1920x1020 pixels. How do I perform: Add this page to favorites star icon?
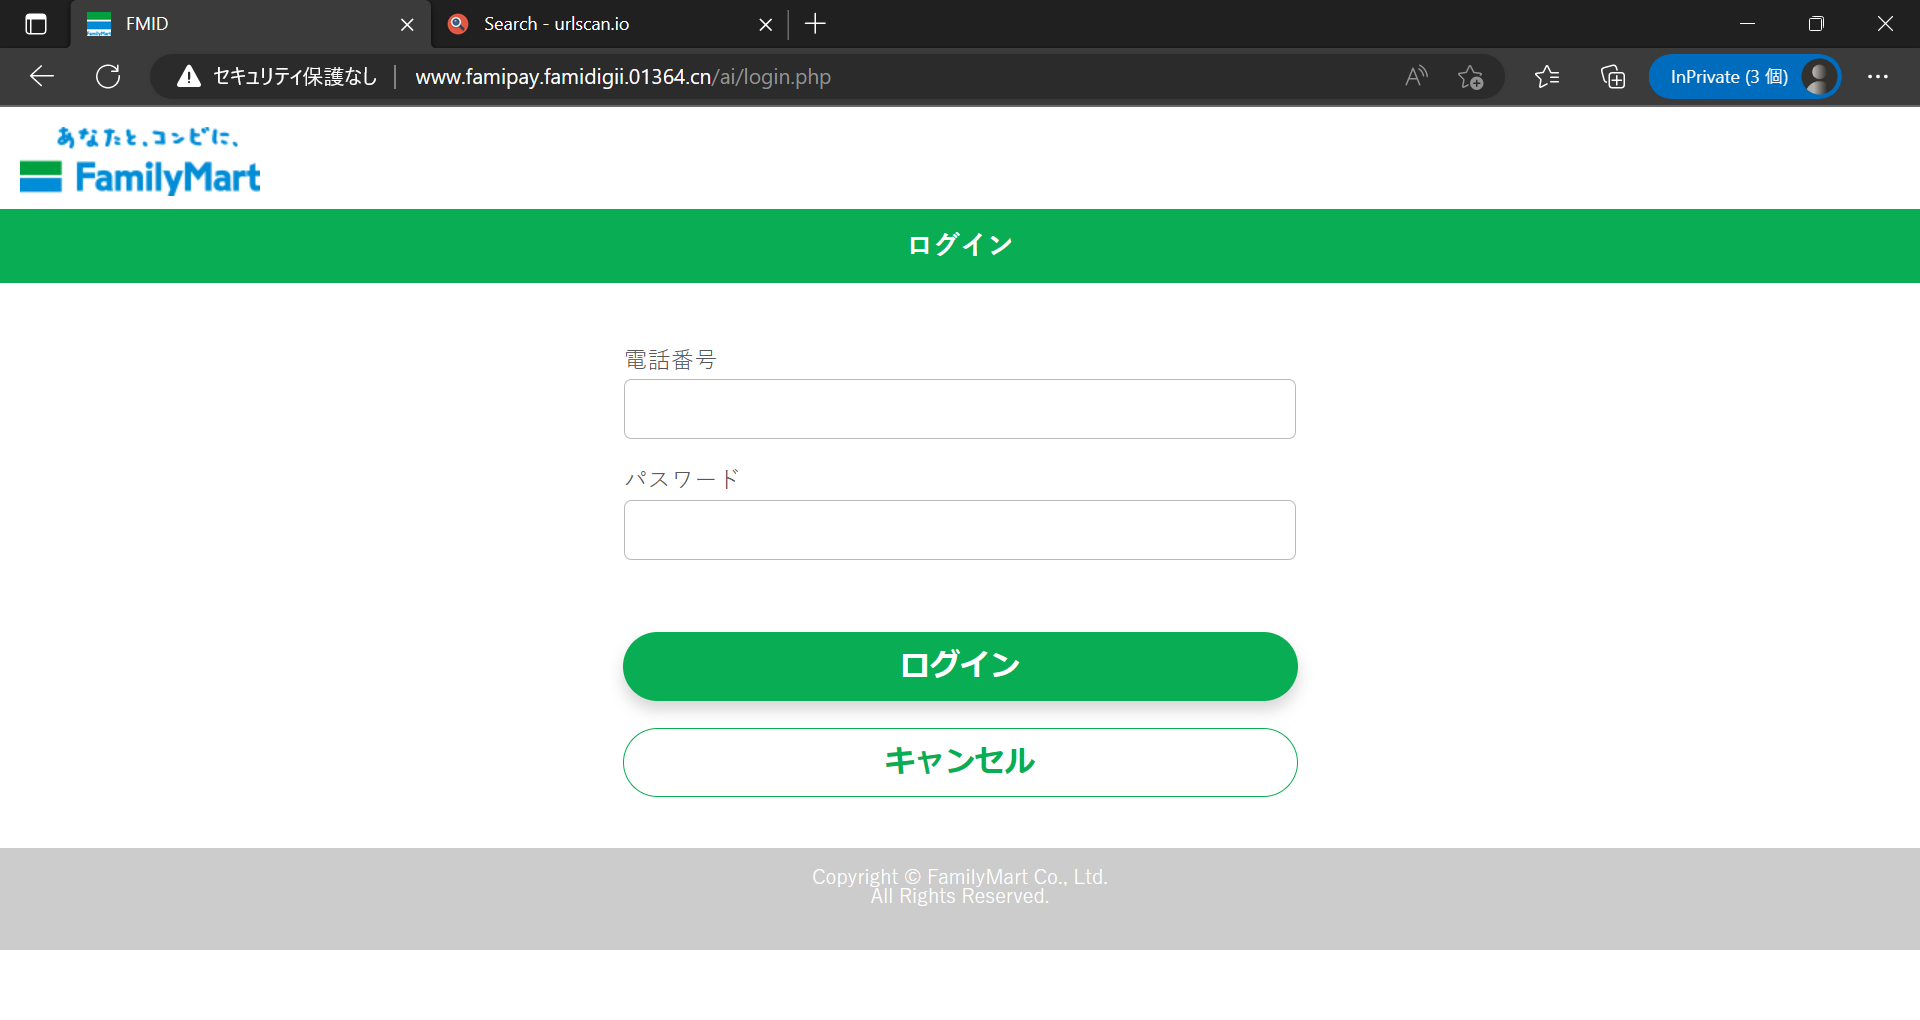[1470, 77]
